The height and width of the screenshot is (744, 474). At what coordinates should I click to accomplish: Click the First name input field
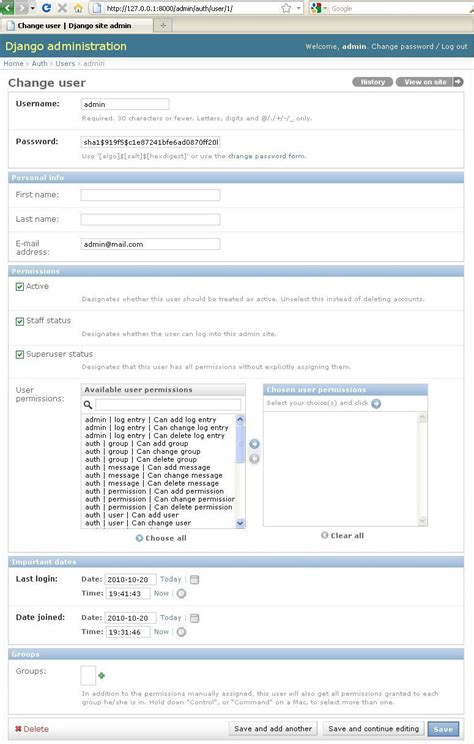point(150,195)
